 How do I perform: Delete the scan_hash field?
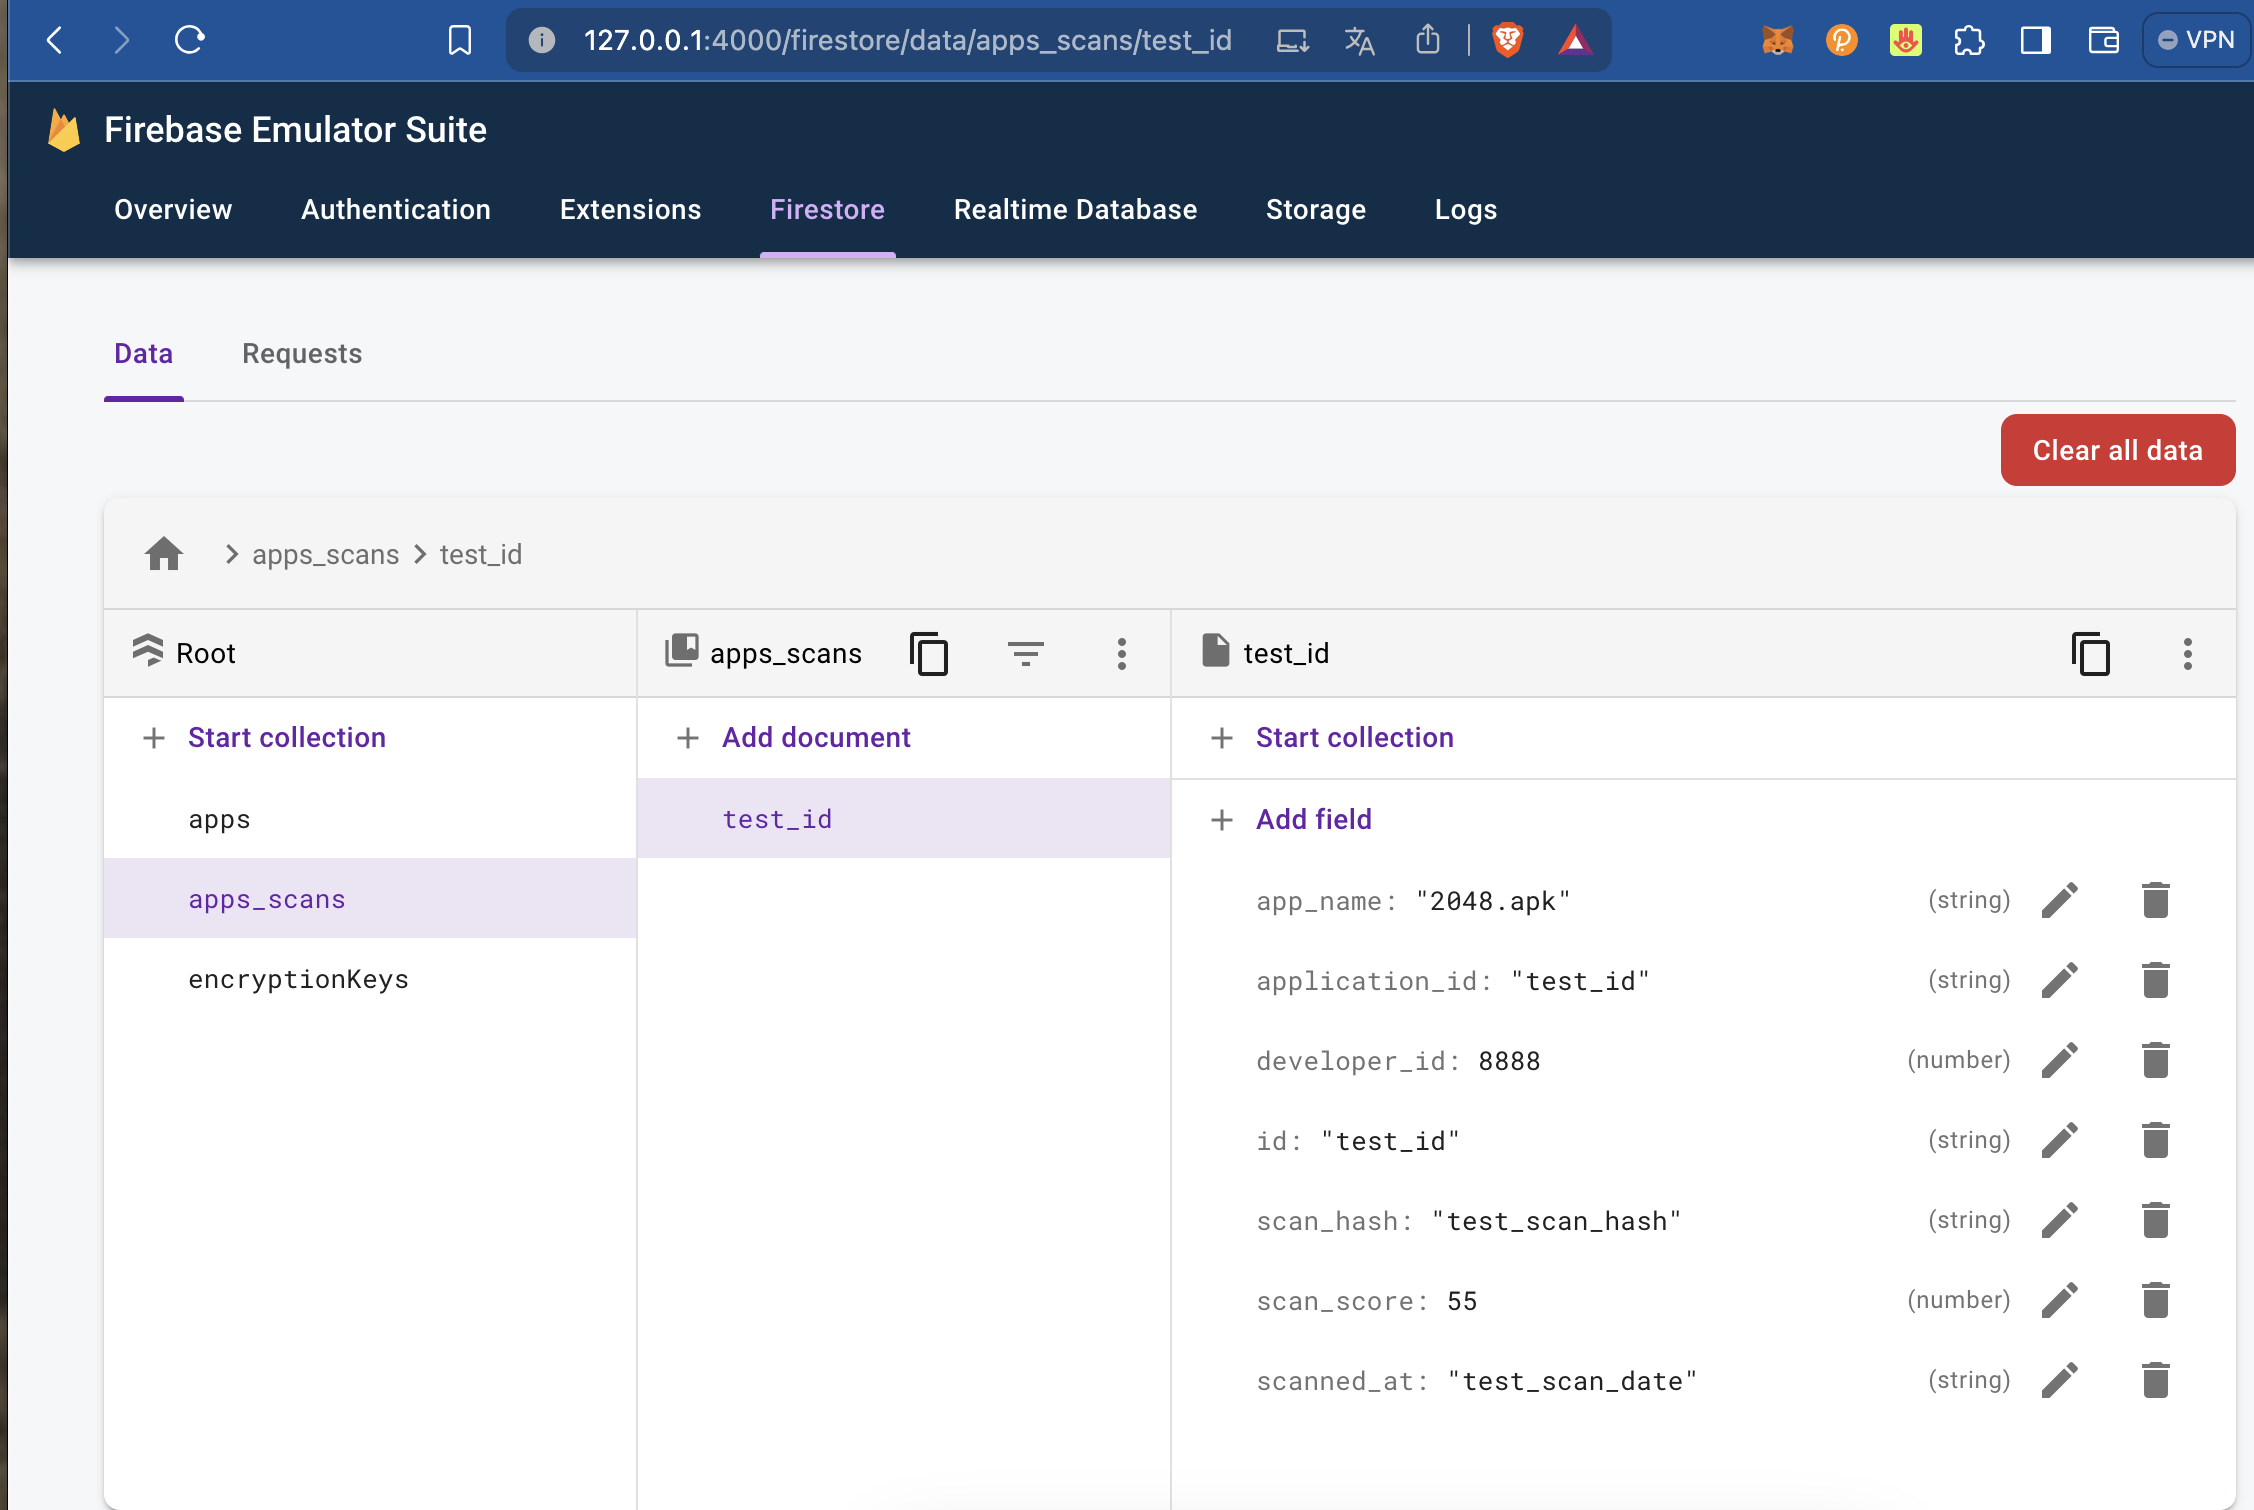(x=2156, y=1220)
